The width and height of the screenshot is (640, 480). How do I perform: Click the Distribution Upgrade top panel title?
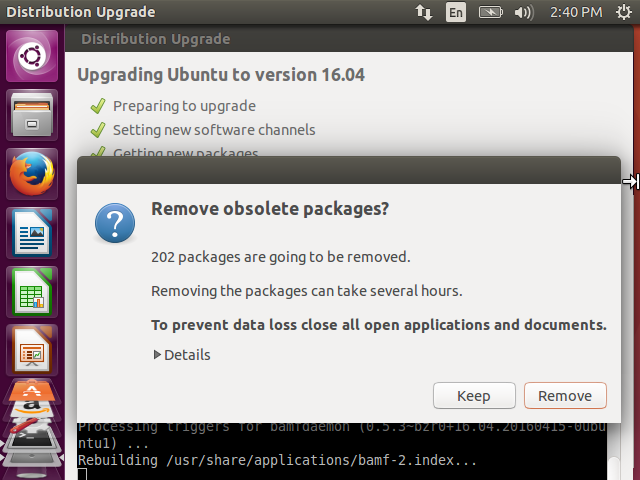click(81, 12)
